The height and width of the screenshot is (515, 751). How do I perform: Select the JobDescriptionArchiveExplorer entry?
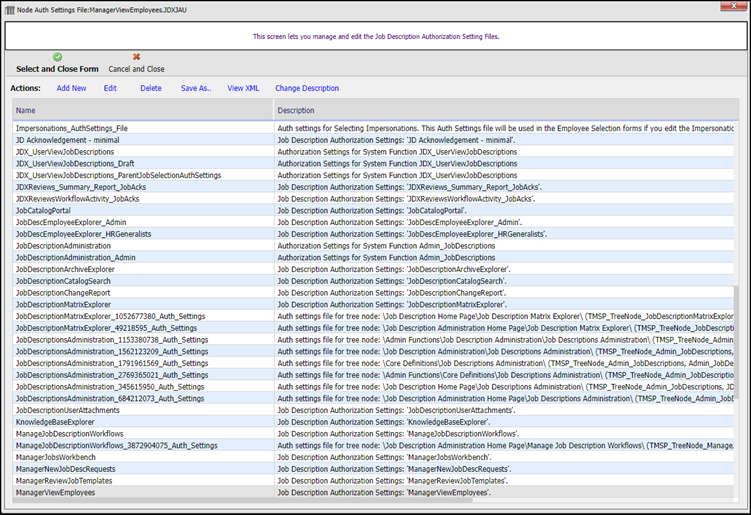click(x=65, y=269)
